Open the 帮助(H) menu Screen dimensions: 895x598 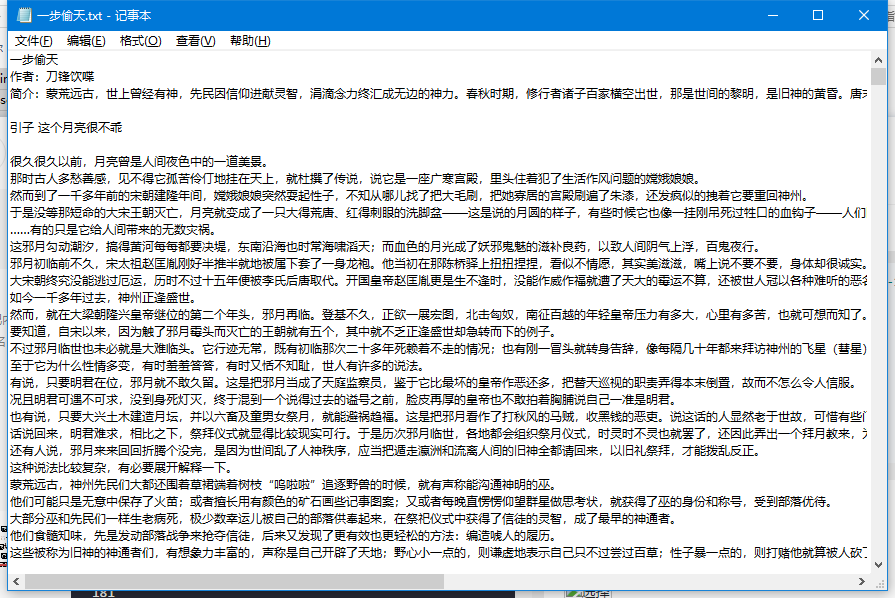coord(250,41)
